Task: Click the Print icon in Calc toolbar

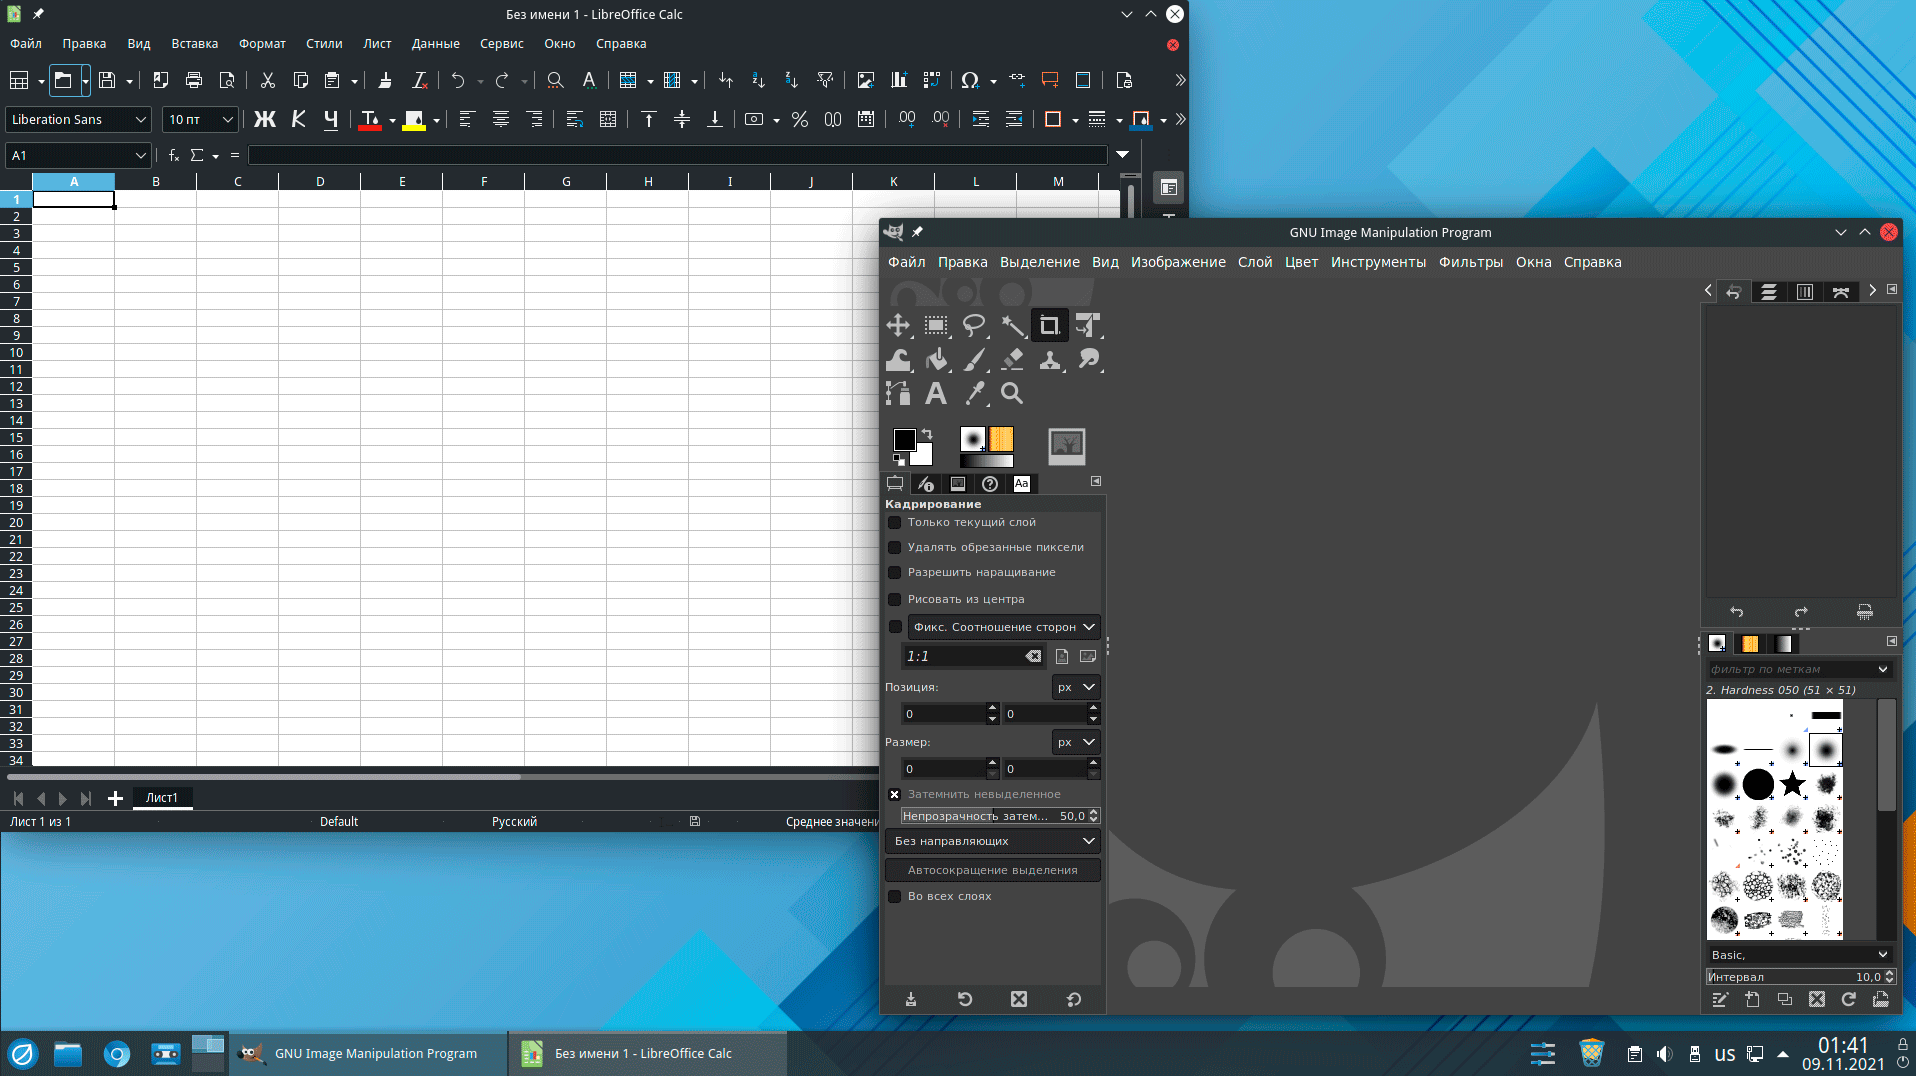Action: pos(194,80)
